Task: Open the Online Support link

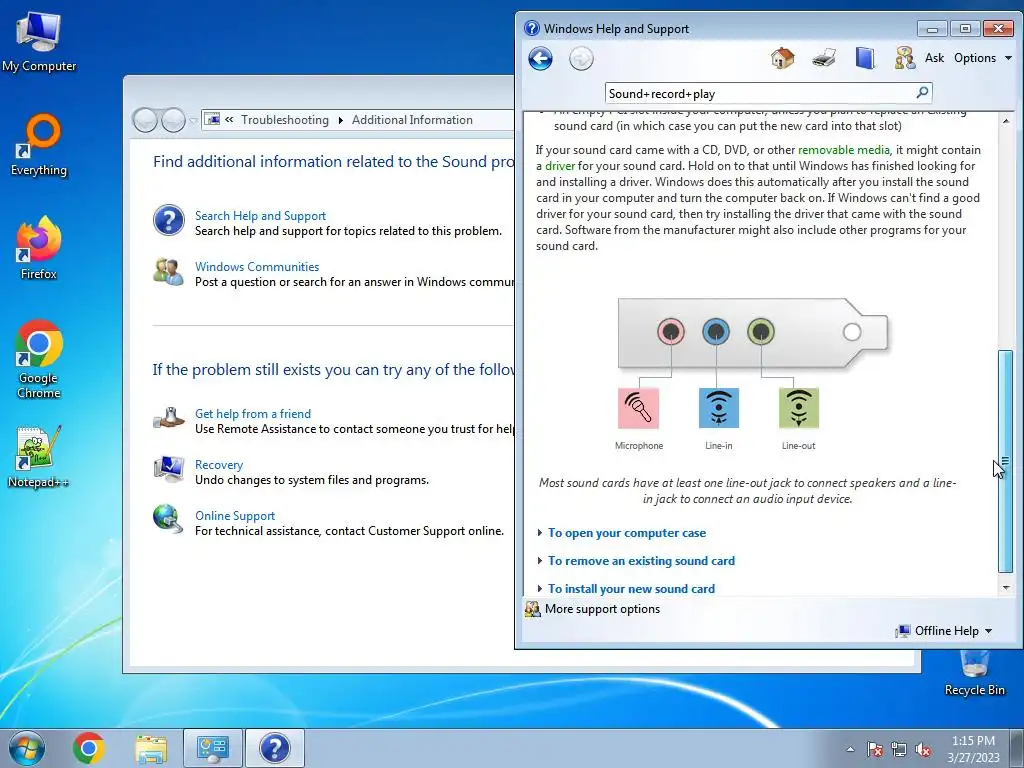Action: coord(234,515)
